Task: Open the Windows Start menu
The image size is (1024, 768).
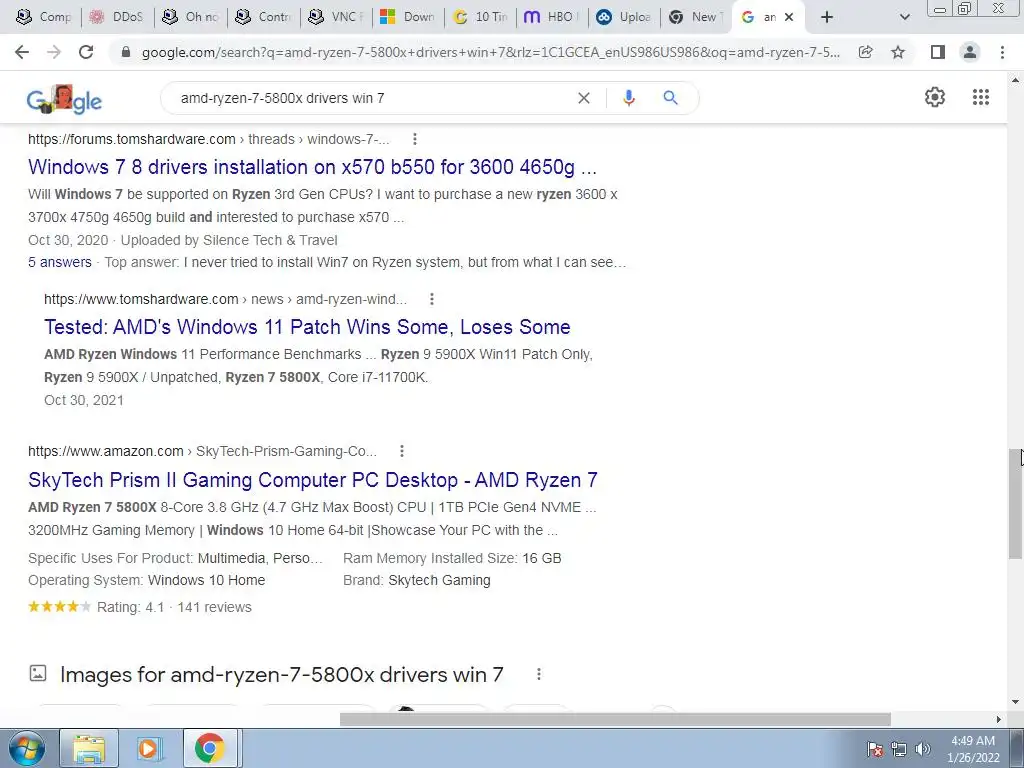Action: (27, 748)
